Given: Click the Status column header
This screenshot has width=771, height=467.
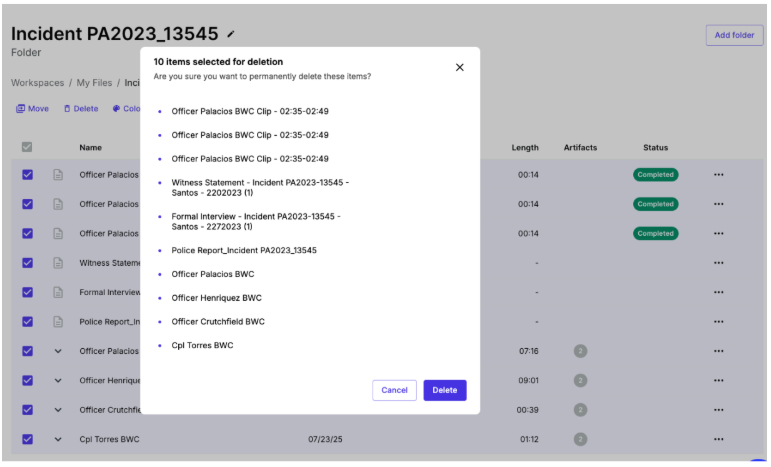Looking at the screenshot, I should tap(655, 147).
